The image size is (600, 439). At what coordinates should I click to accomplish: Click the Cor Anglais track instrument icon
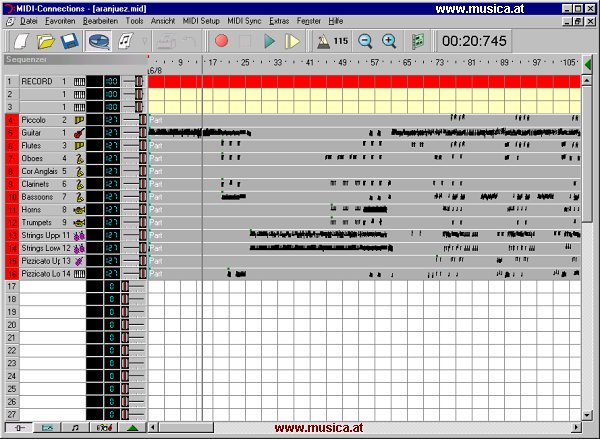tap(79, 171)
